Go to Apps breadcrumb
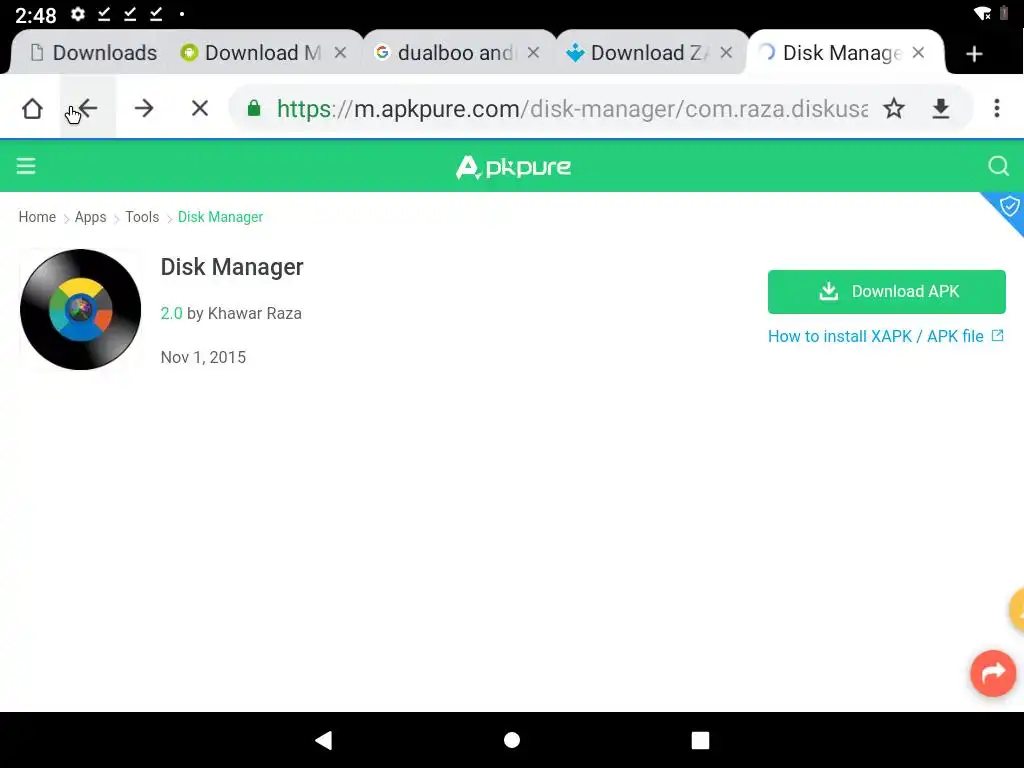 click(90, 217)
